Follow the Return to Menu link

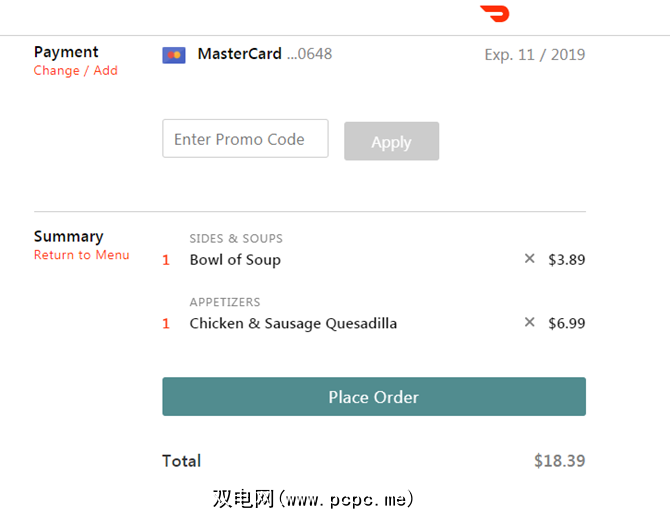(x=82, y=255)
